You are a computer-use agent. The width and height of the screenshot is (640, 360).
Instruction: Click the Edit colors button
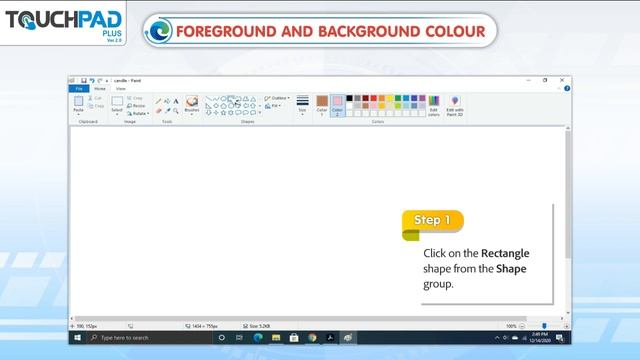click(x=434, y=106)
